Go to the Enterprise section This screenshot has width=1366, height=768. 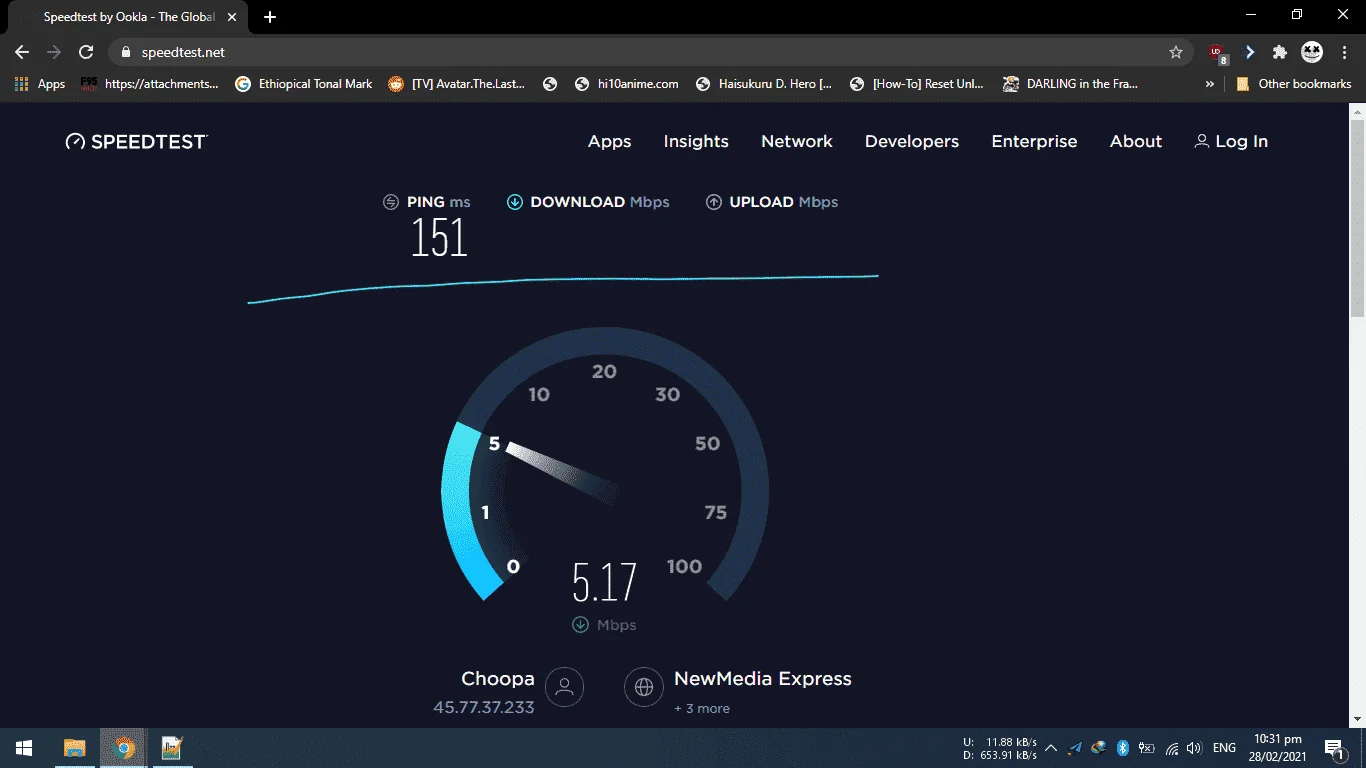[1034, 142]
